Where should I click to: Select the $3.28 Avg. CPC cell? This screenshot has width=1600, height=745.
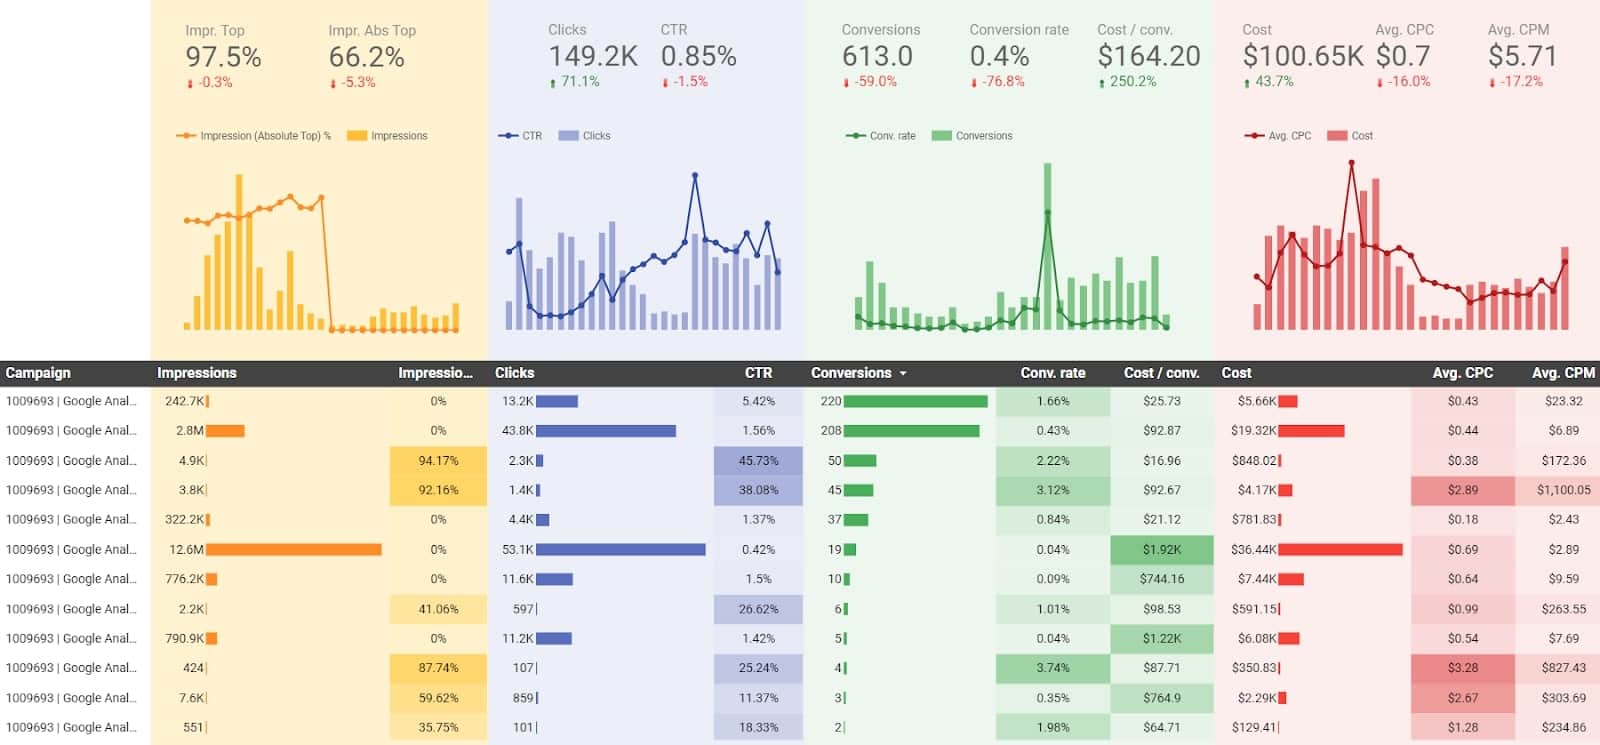point(1462,668)
